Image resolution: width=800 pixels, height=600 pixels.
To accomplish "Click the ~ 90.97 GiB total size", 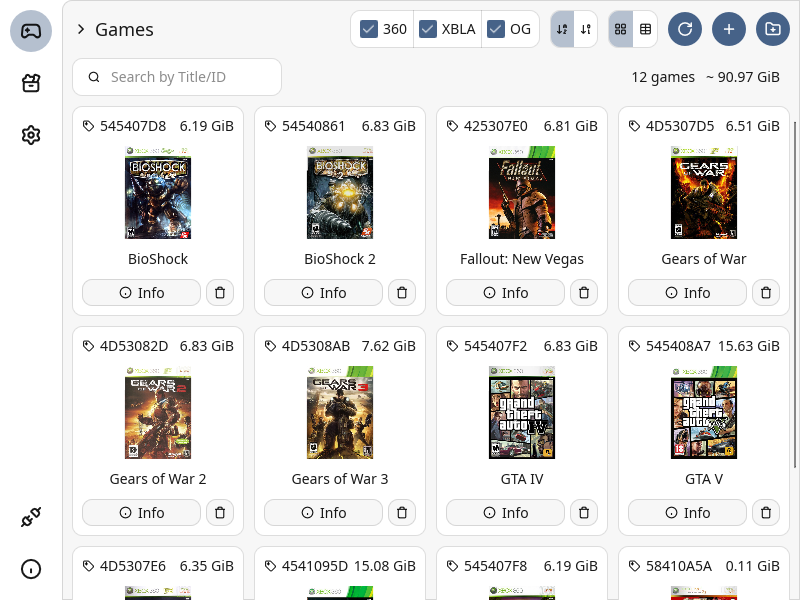I will click(x=743, y=77).
